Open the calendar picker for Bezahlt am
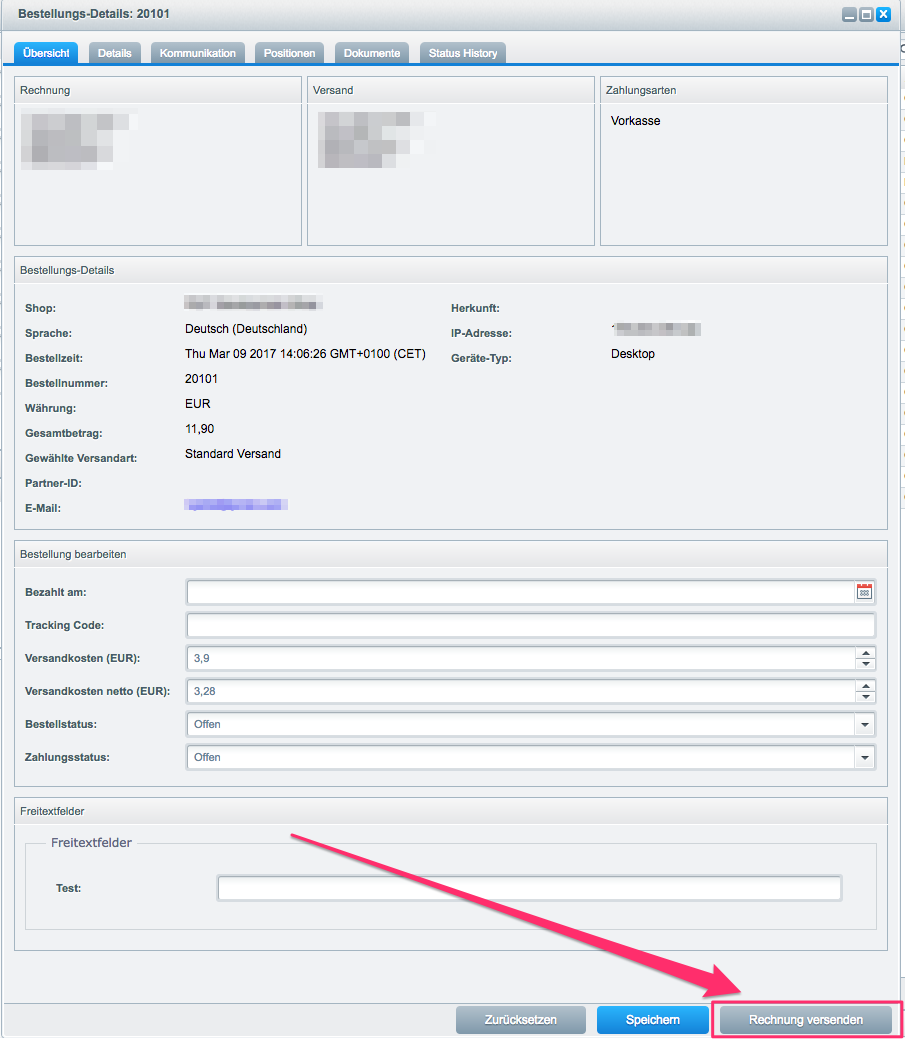905x1039 pixels. click(x=864, y=592)
